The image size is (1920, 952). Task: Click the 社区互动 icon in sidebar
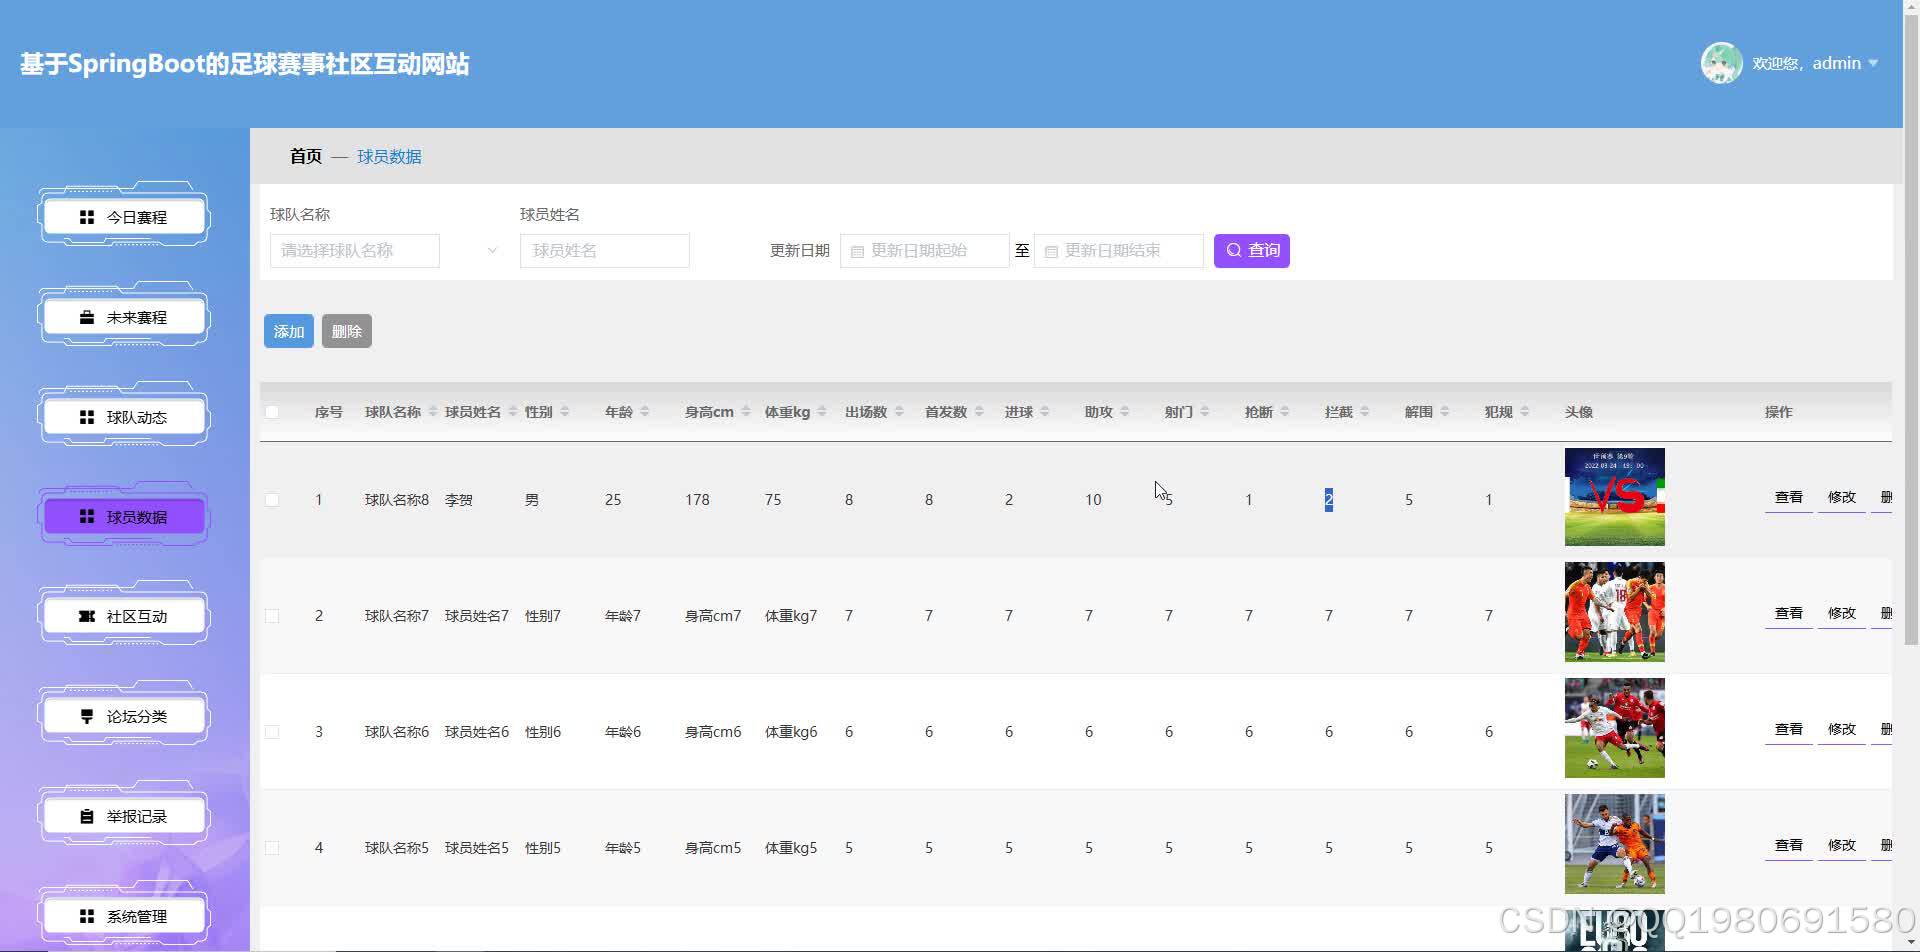pyautogui.click(x=86, y=616)
